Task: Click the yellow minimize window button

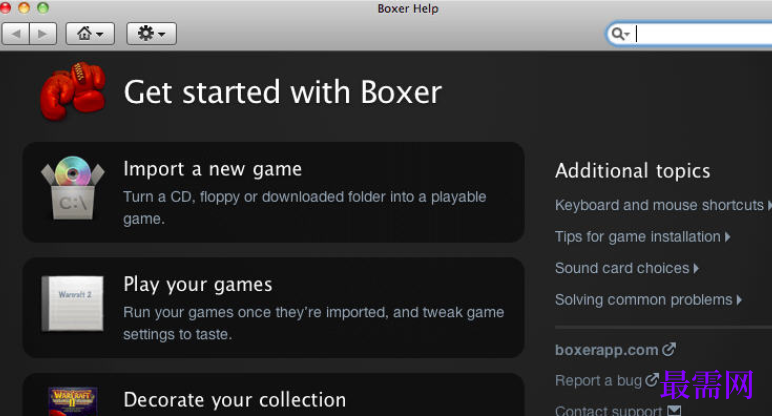Action: tap(24, 8)
